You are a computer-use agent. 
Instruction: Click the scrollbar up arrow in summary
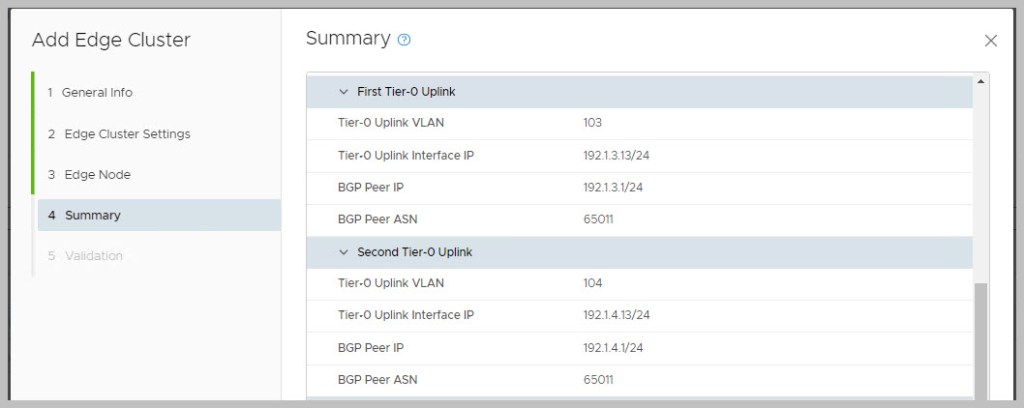pyautogui.click(x=980, y=81)
